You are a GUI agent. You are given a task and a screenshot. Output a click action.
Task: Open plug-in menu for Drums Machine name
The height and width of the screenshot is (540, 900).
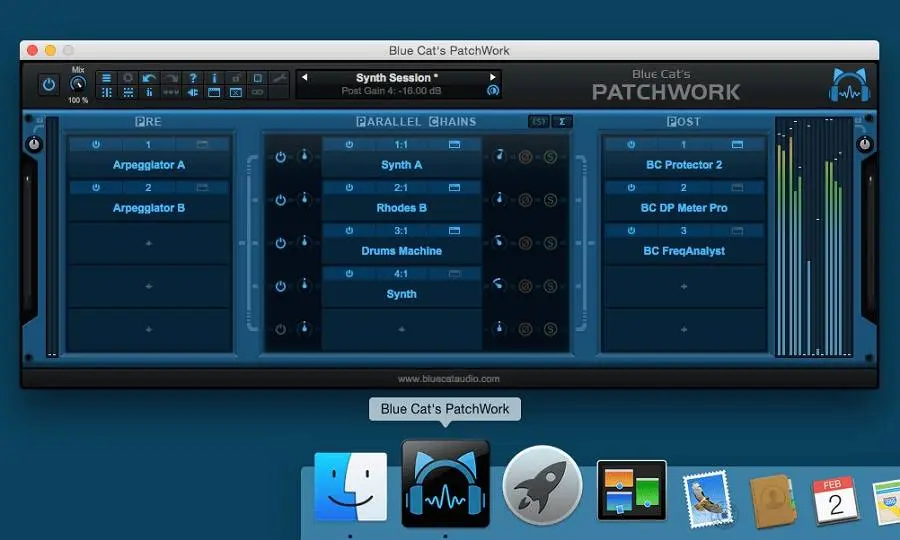[x=401, y=251]
